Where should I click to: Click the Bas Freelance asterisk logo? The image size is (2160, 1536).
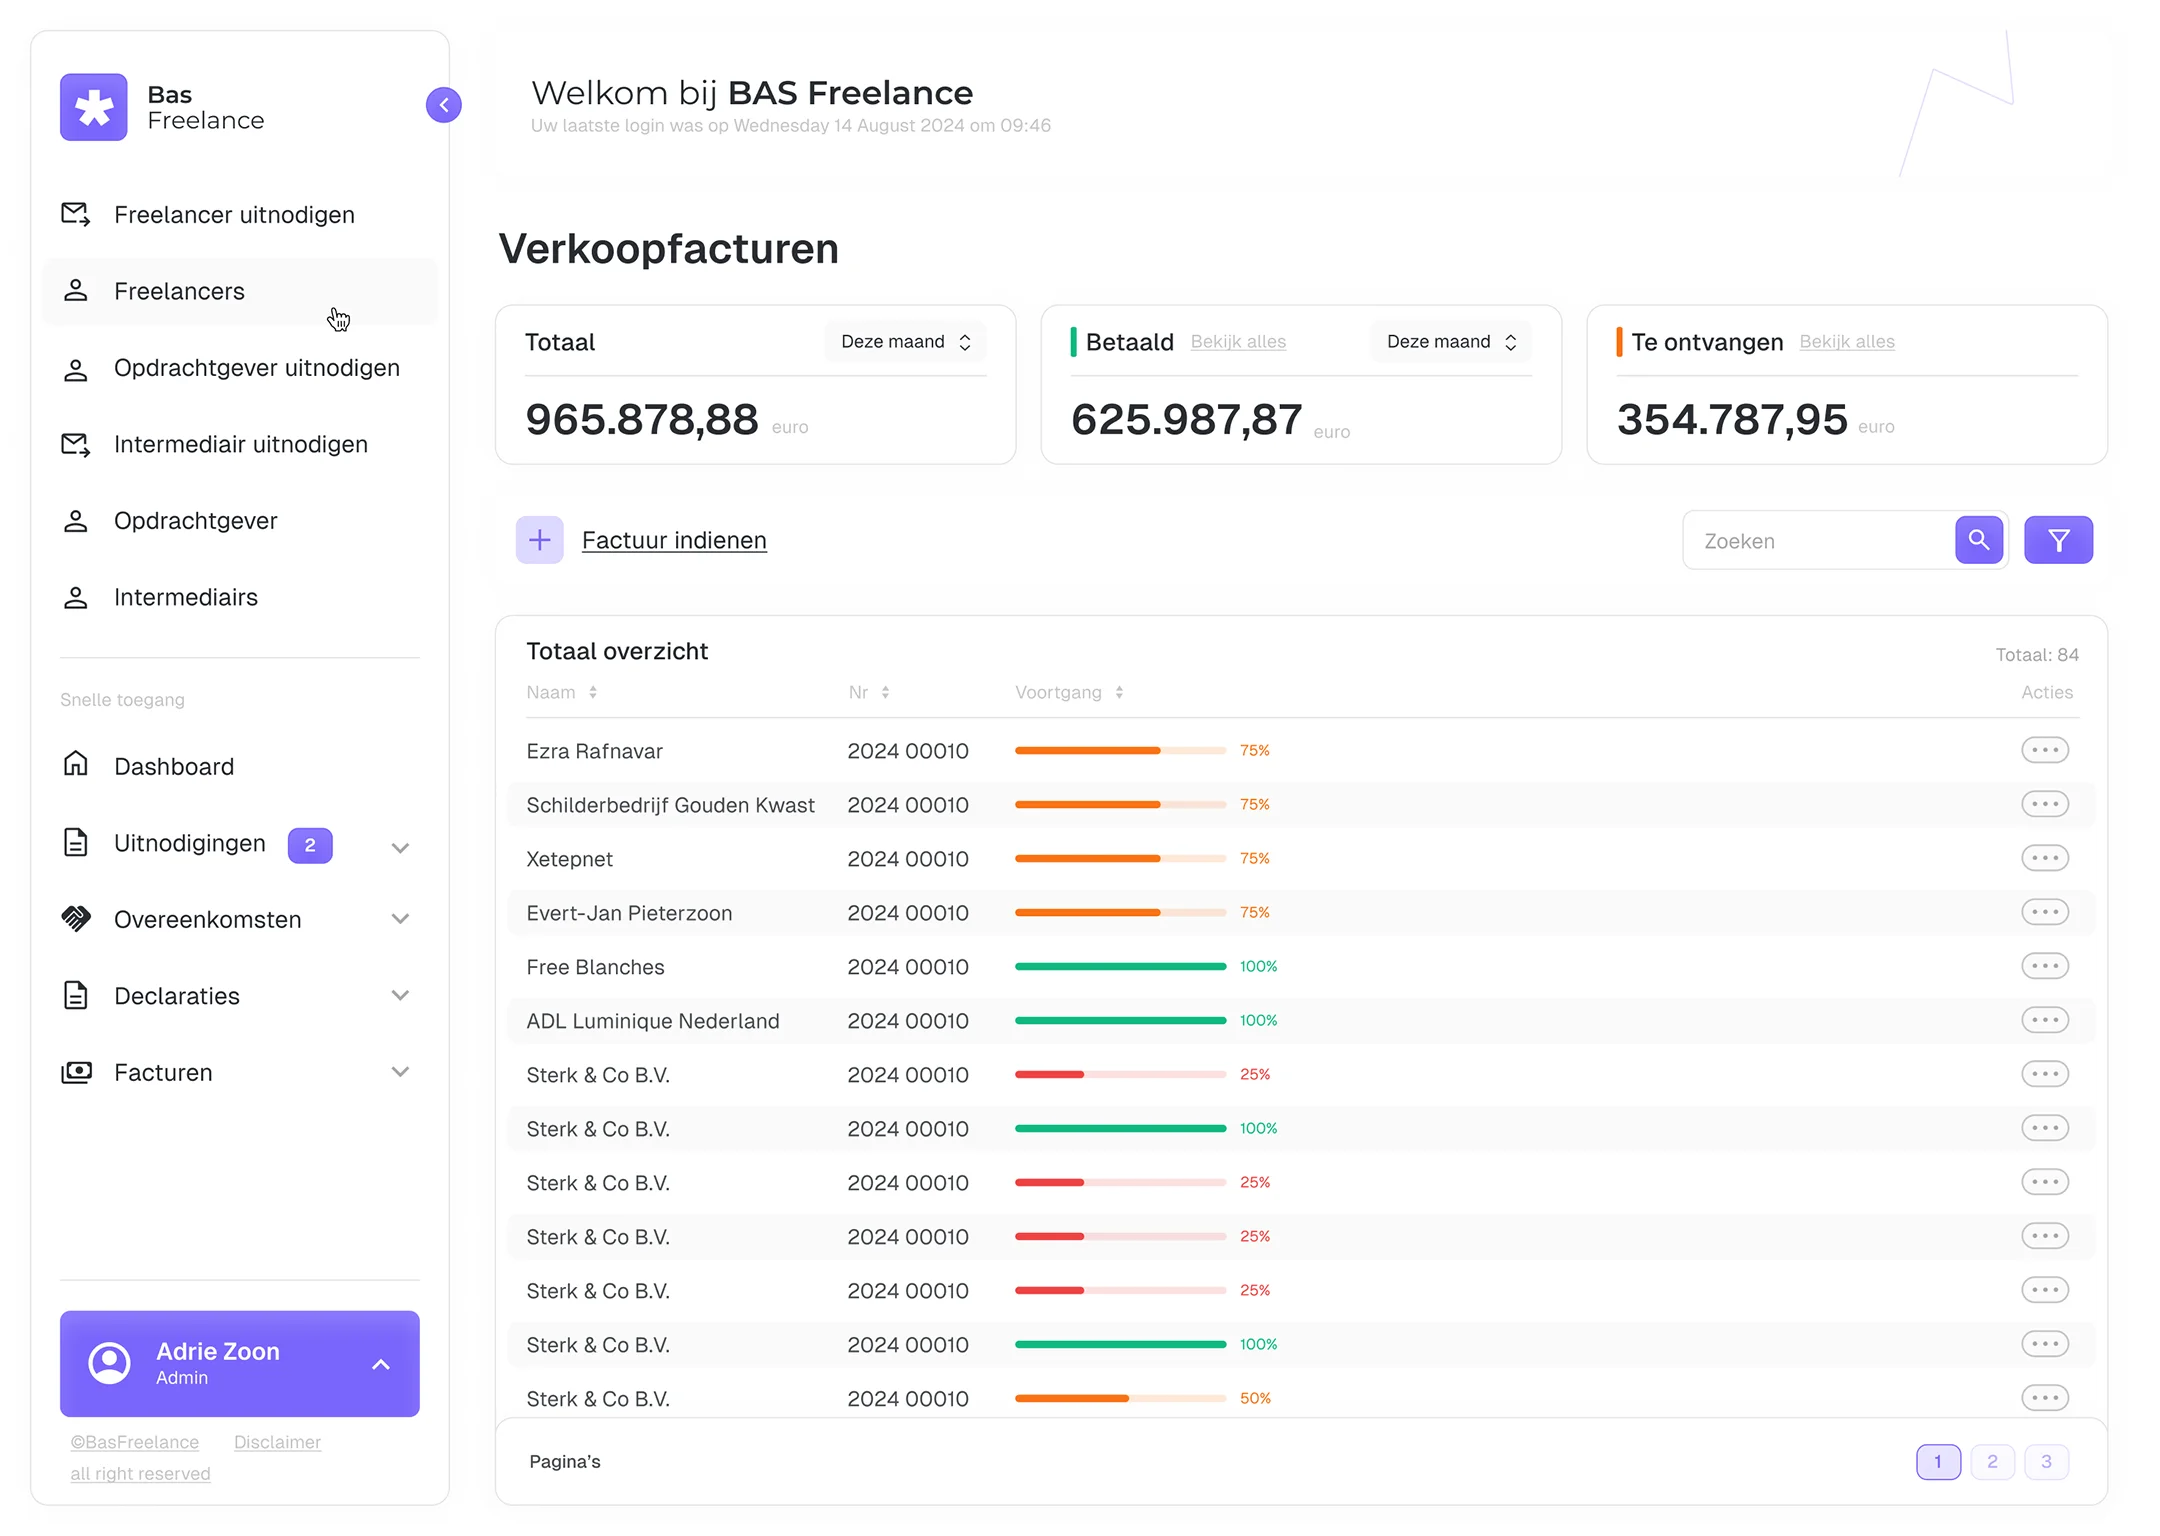tap(94, 107)
